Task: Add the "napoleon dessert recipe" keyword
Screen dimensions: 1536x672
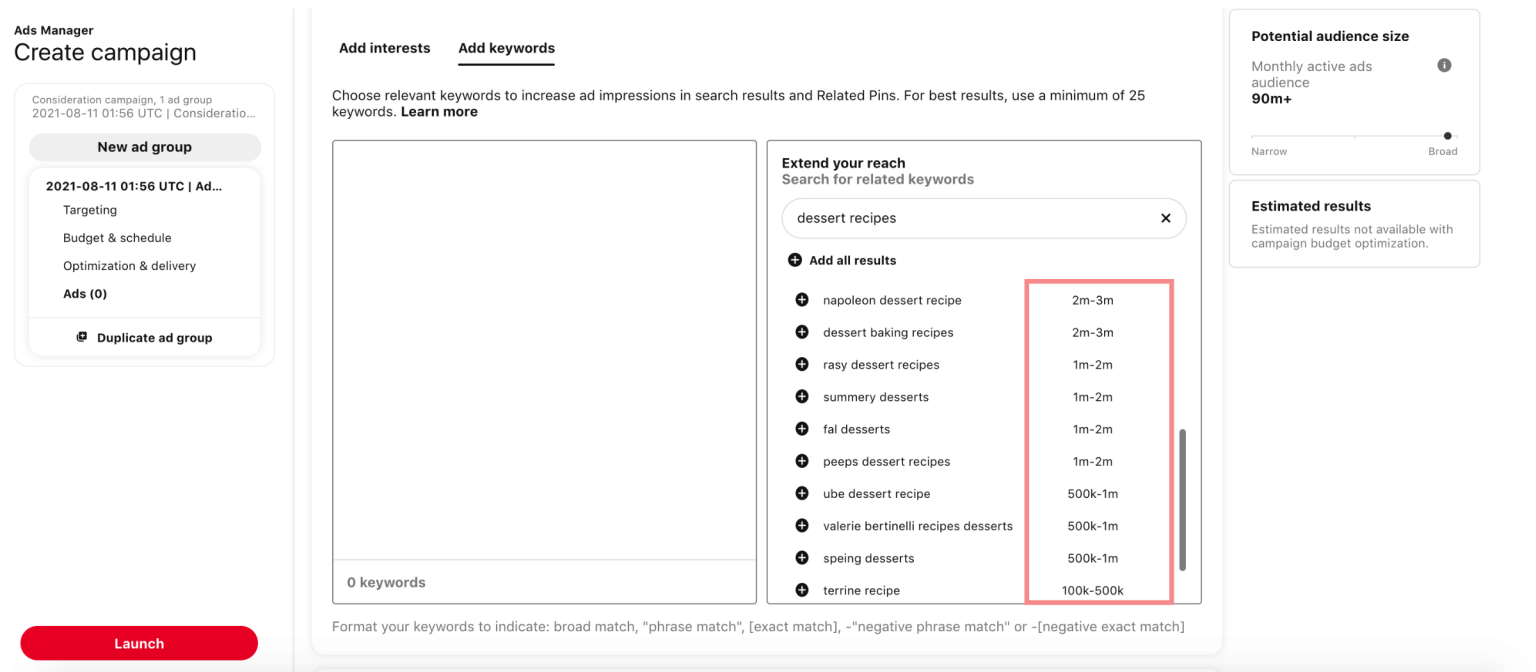Action: (801, 299)
